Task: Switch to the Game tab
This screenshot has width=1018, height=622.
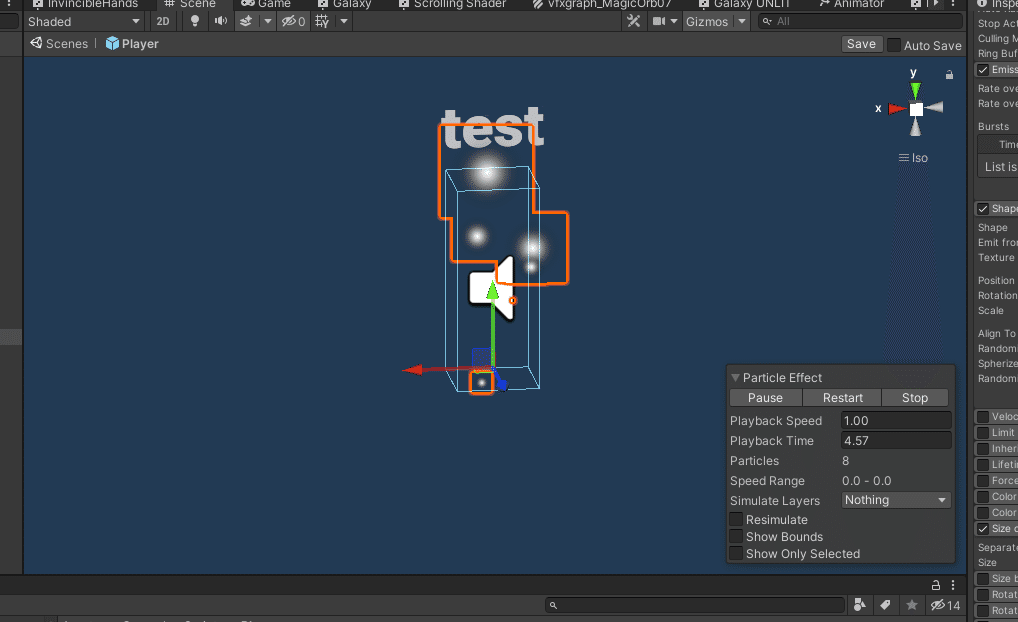Action: tap(266, 5)
